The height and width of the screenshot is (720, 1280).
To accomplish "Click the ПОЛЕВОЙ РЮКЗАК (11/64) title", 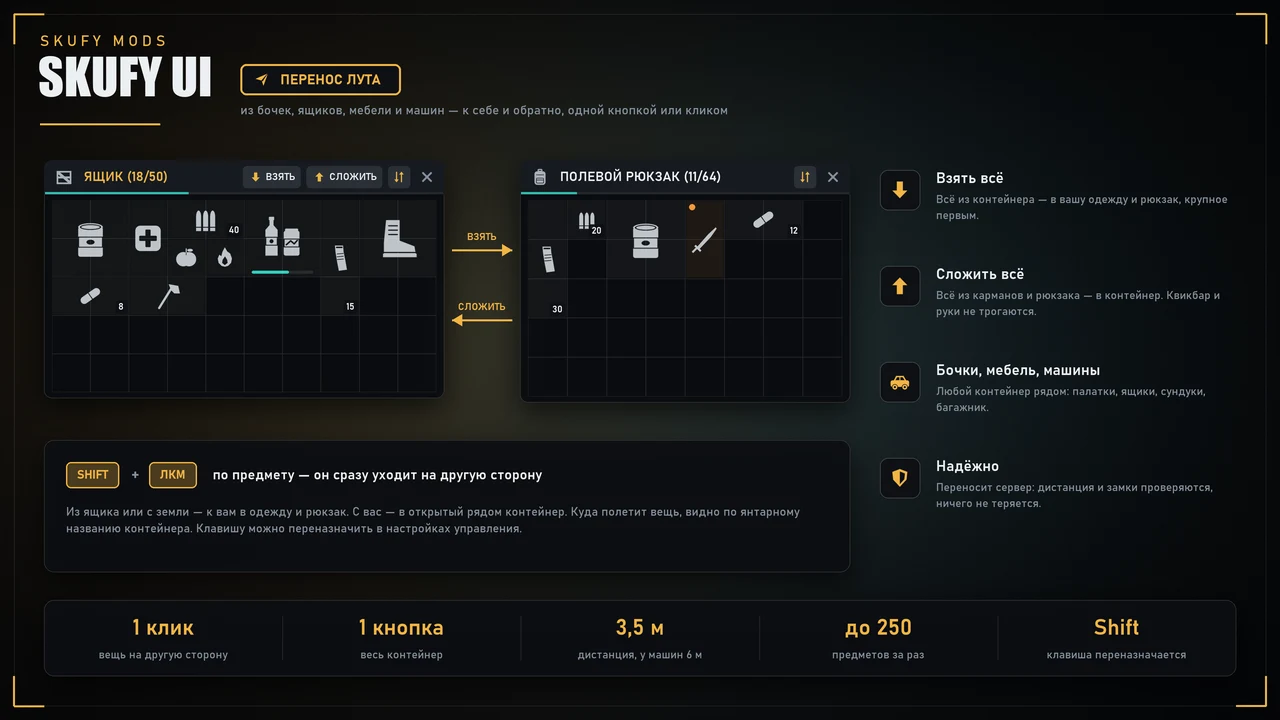I will (640, 177).
